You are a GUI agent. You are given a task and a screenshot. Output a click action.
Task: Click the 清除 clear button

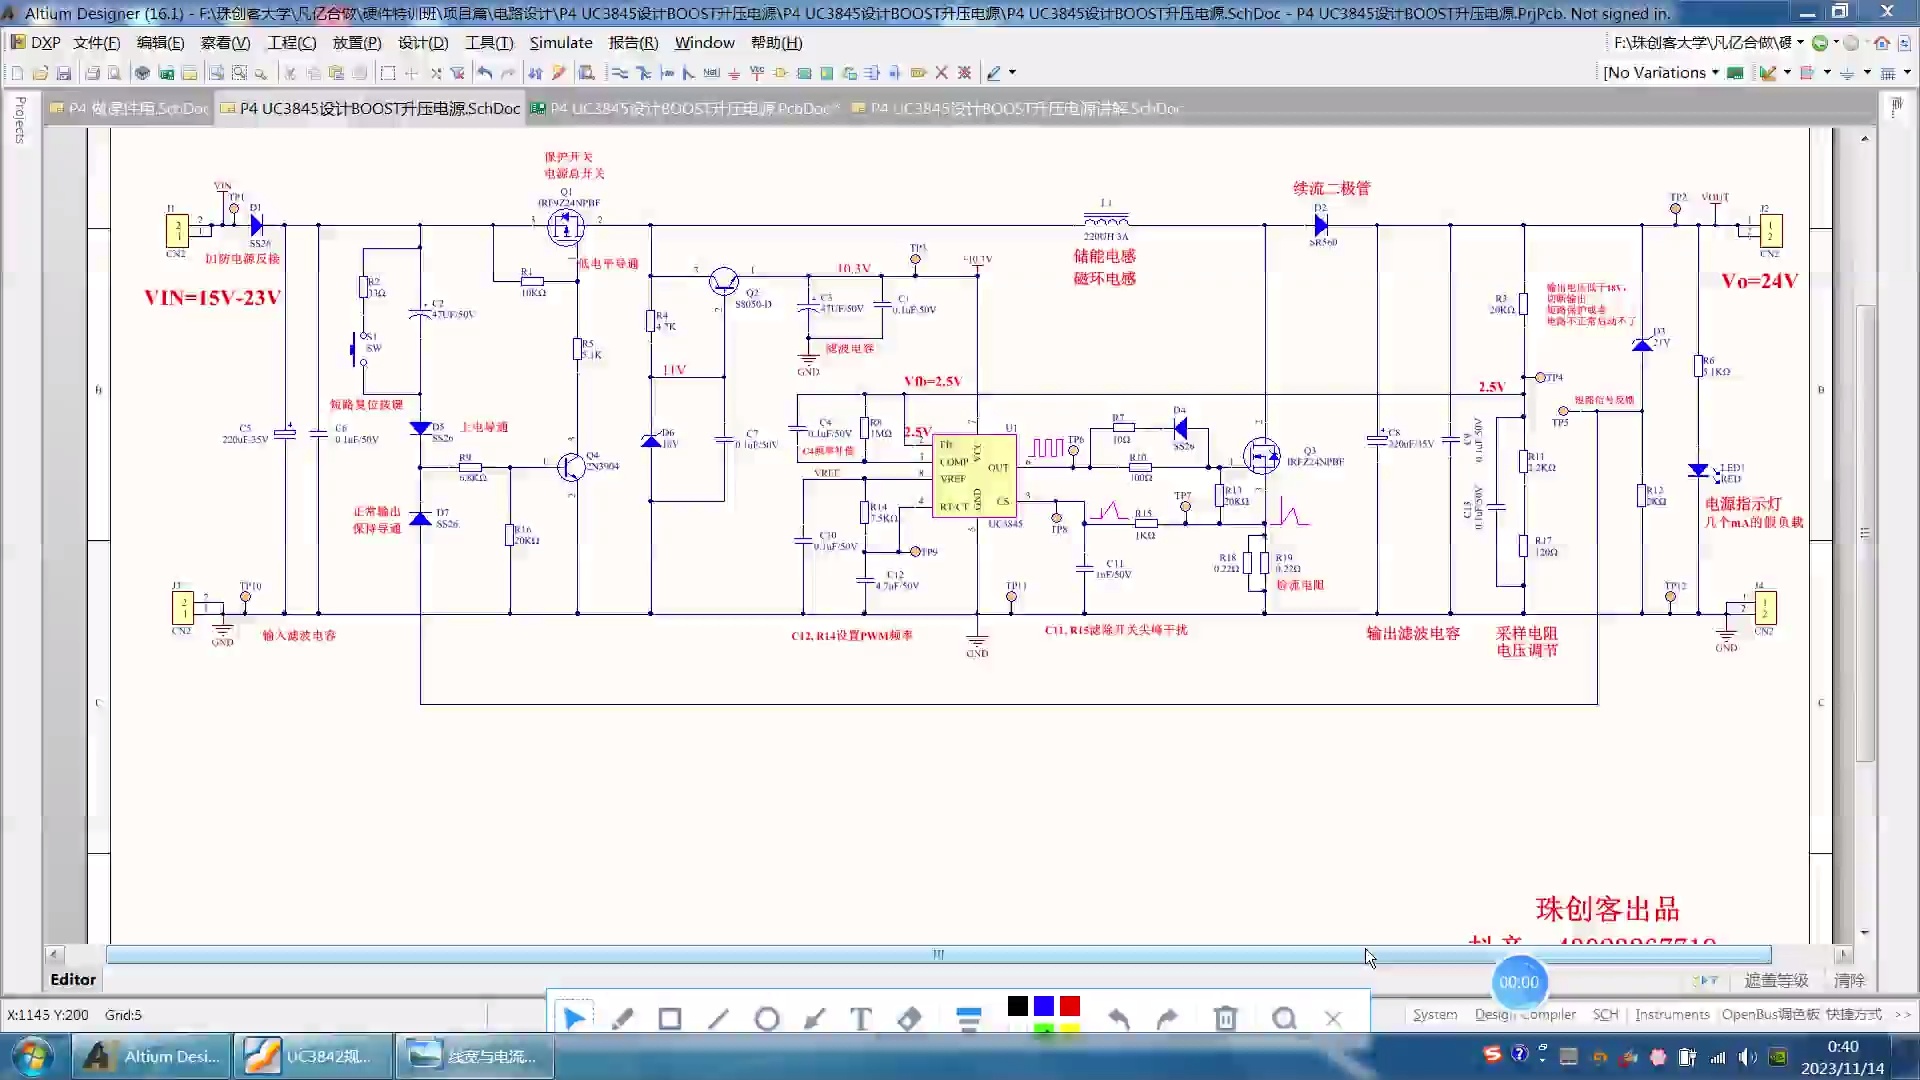click(x=1849, y=980)
